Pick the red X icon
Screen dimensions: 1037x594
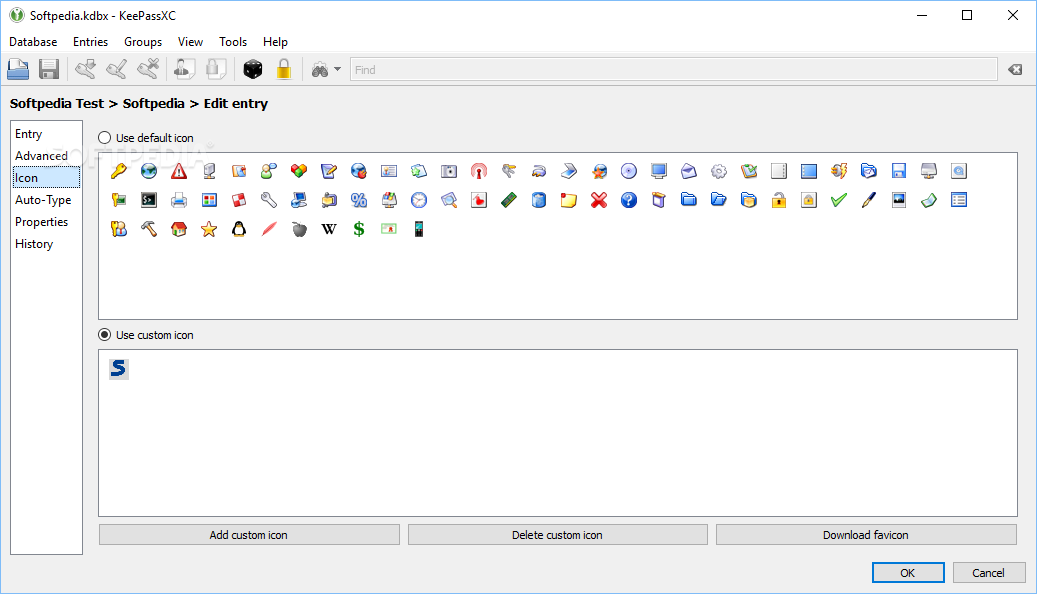point(599,200)
